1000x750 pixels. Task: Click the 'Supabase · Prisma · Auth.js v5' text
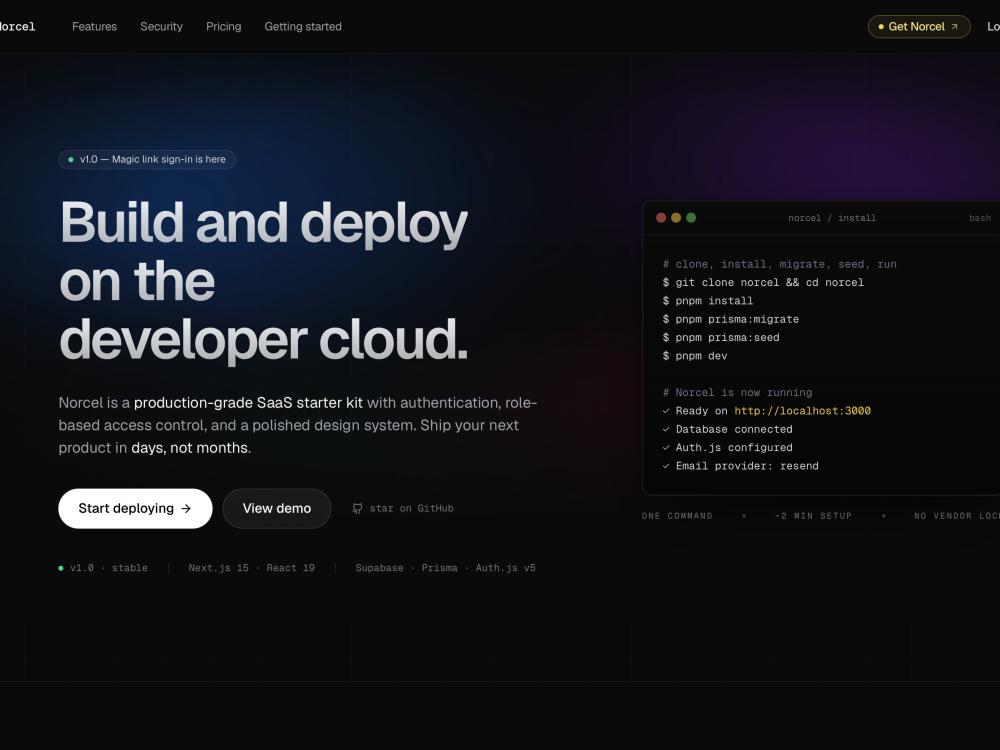446,568
